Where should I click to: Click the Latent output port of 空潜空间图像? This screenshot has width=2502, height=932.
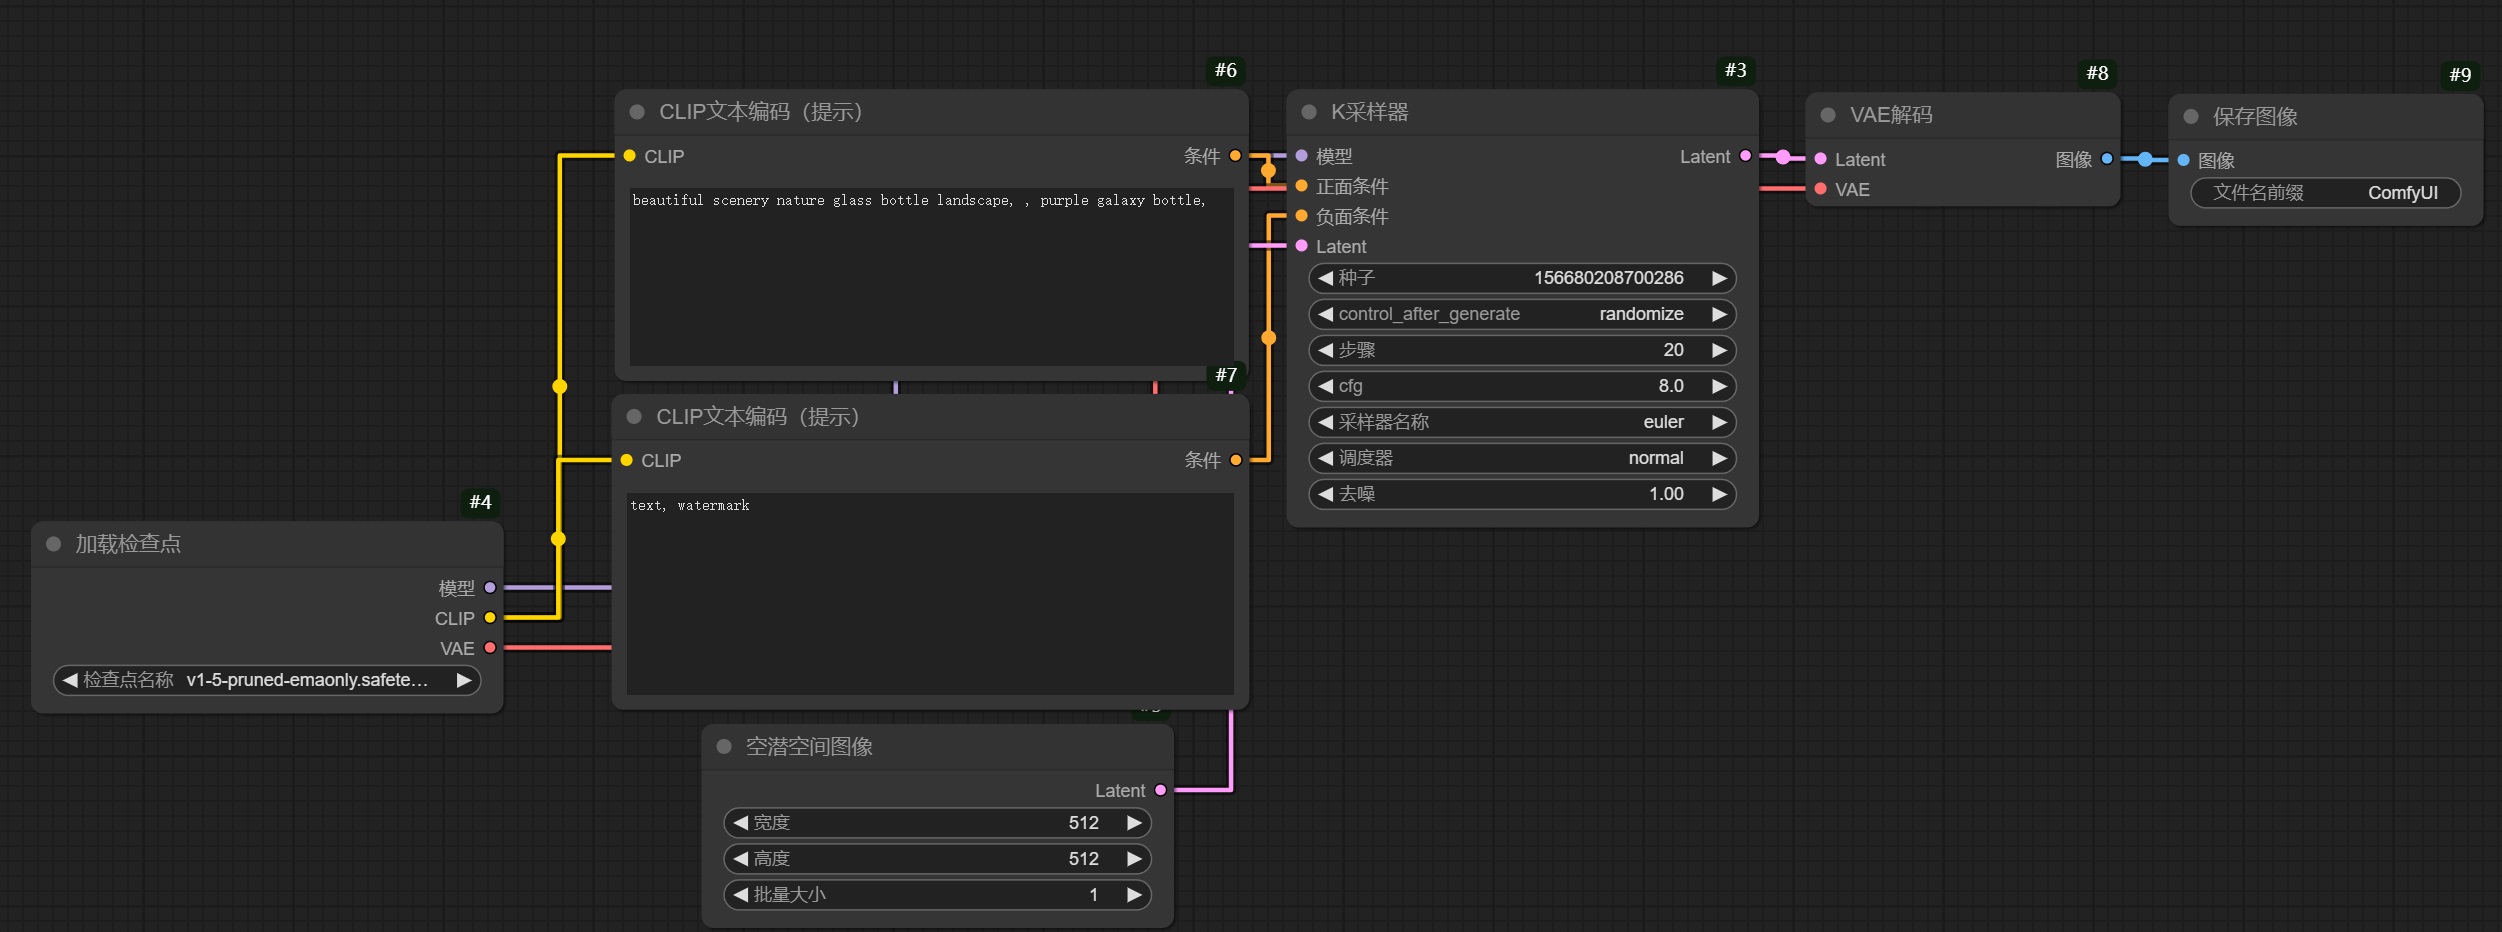click(1160, 790)
